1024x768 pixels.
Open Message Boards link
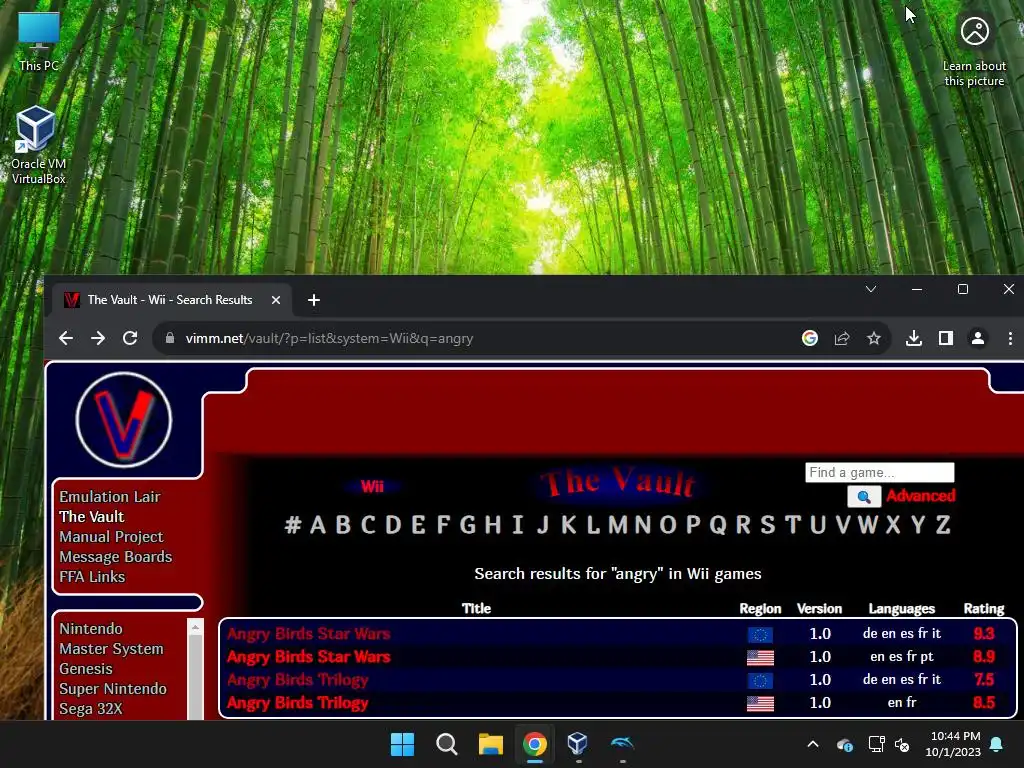coord(116,557)
